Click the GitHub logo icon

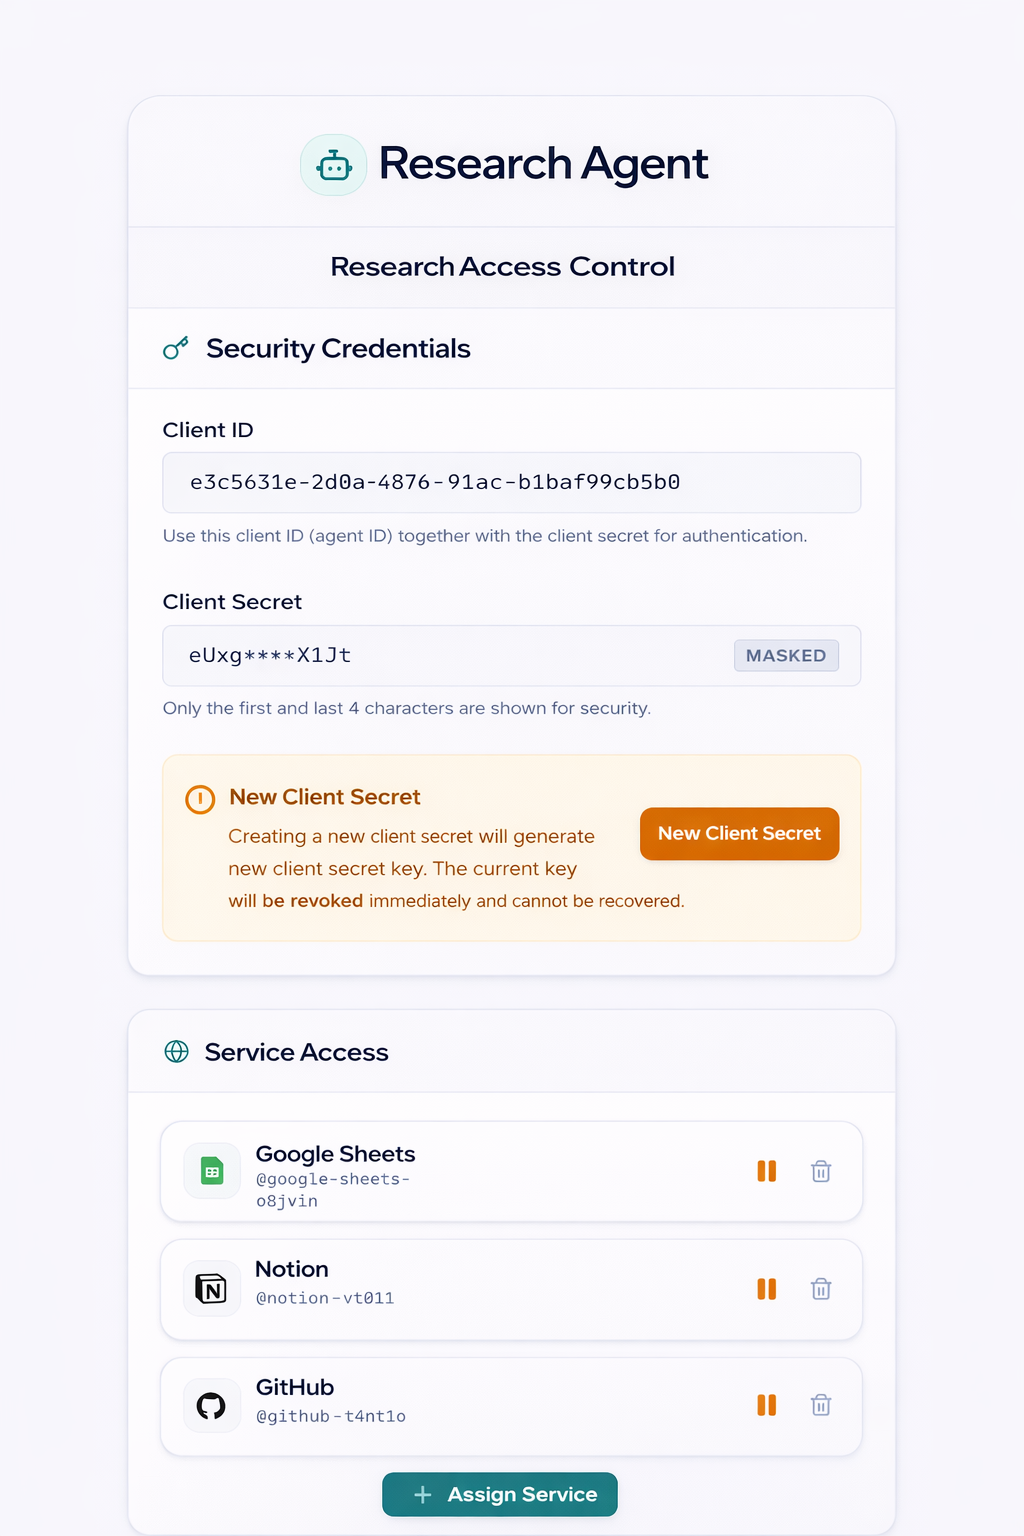[212, 1406]
